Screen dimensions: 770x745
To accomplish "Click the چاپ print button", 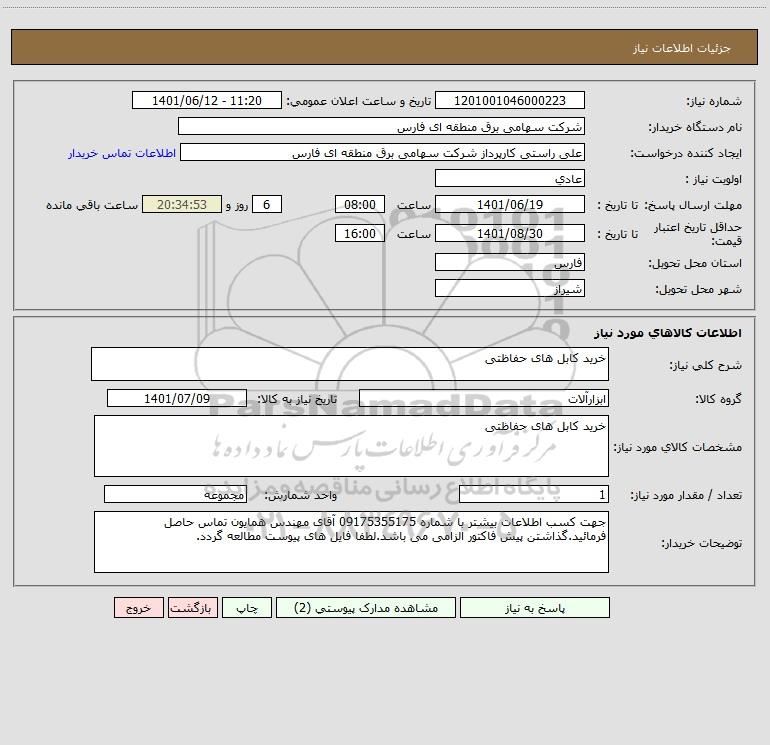I will [247, 607].
